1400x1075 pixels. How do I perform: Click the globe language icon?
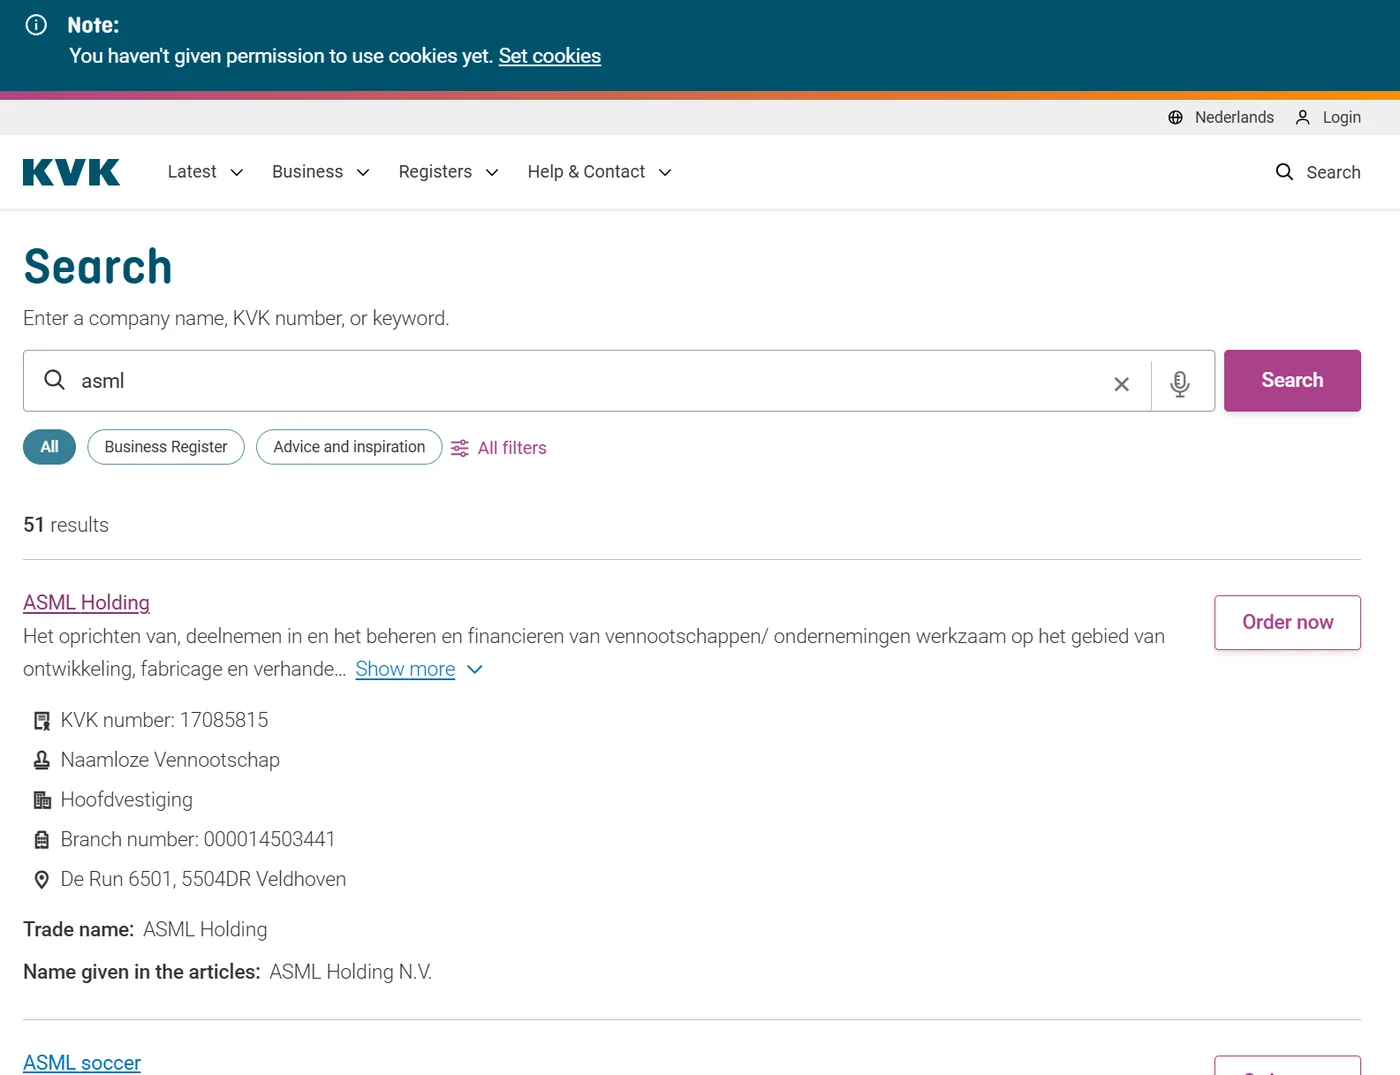click(1175, 117)
